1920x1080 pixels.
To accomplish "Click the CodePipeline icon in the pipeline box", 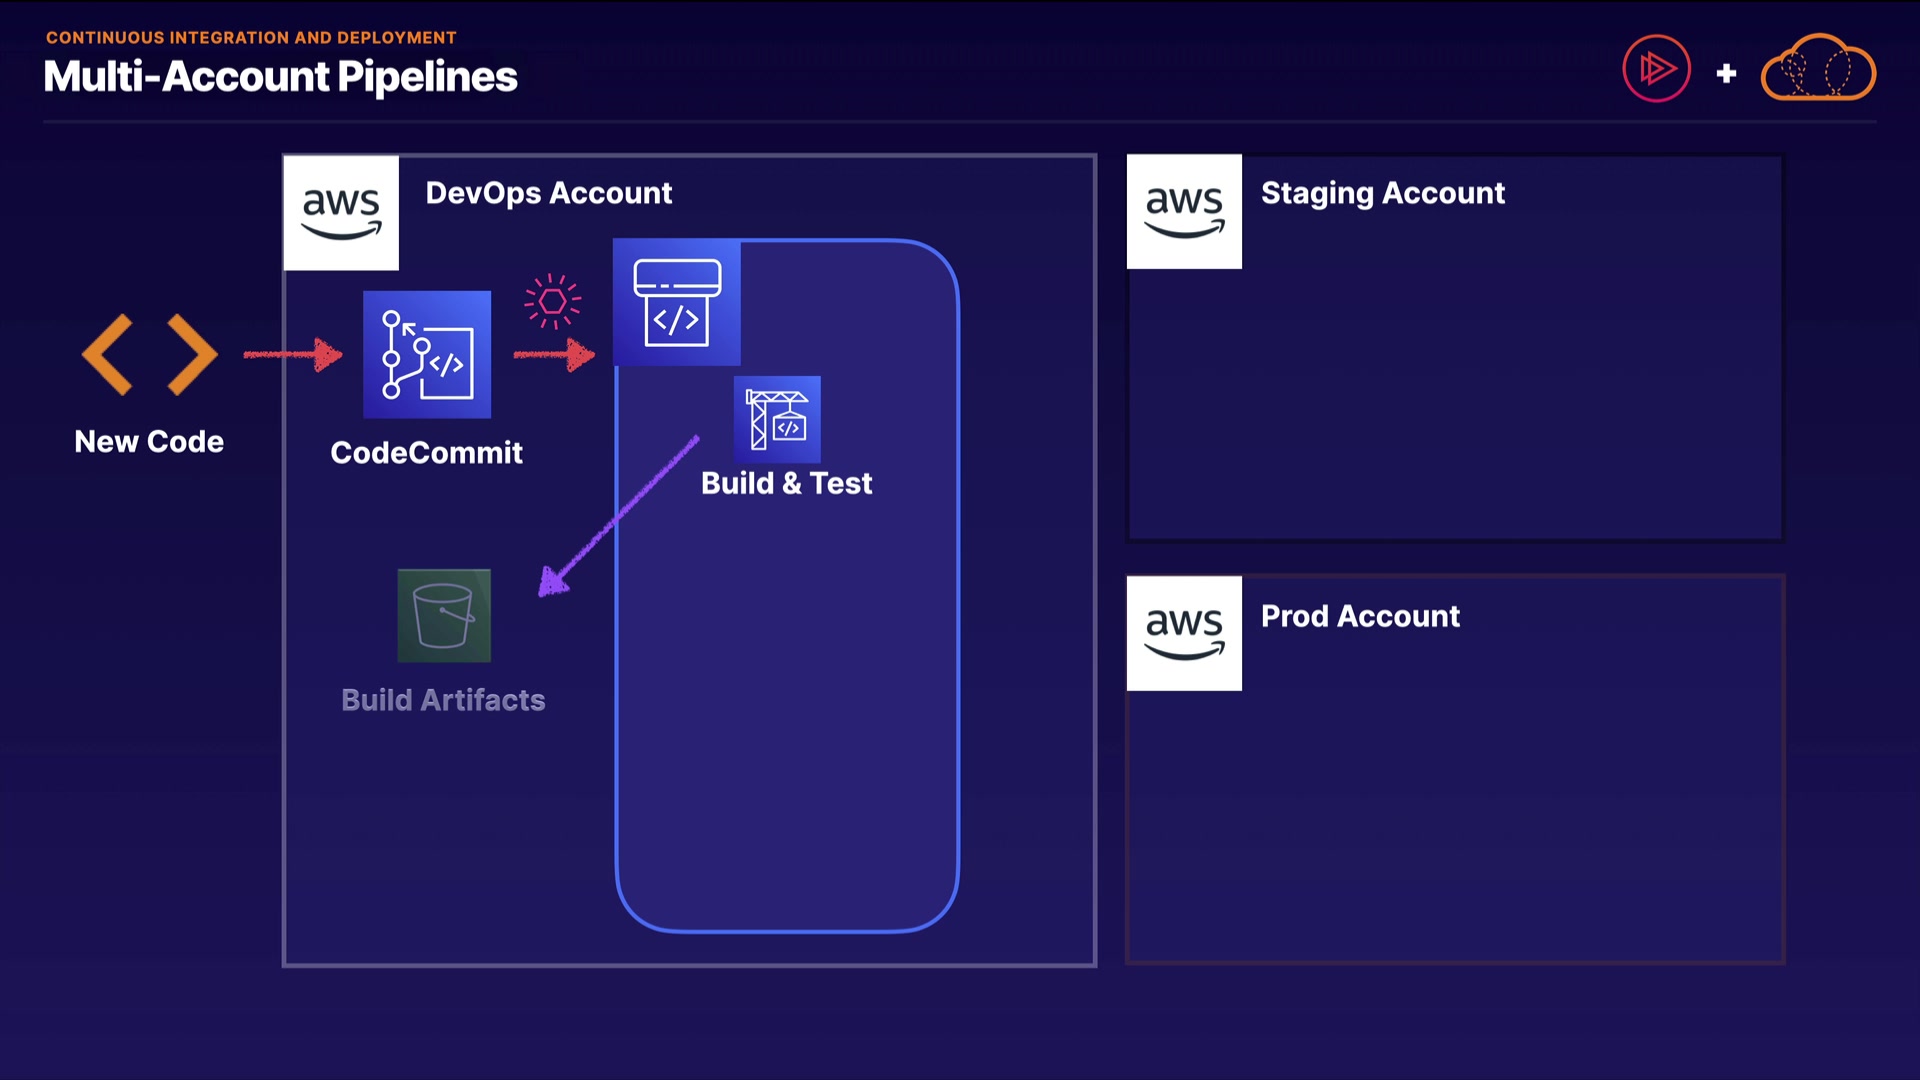I will coord(677,302).
